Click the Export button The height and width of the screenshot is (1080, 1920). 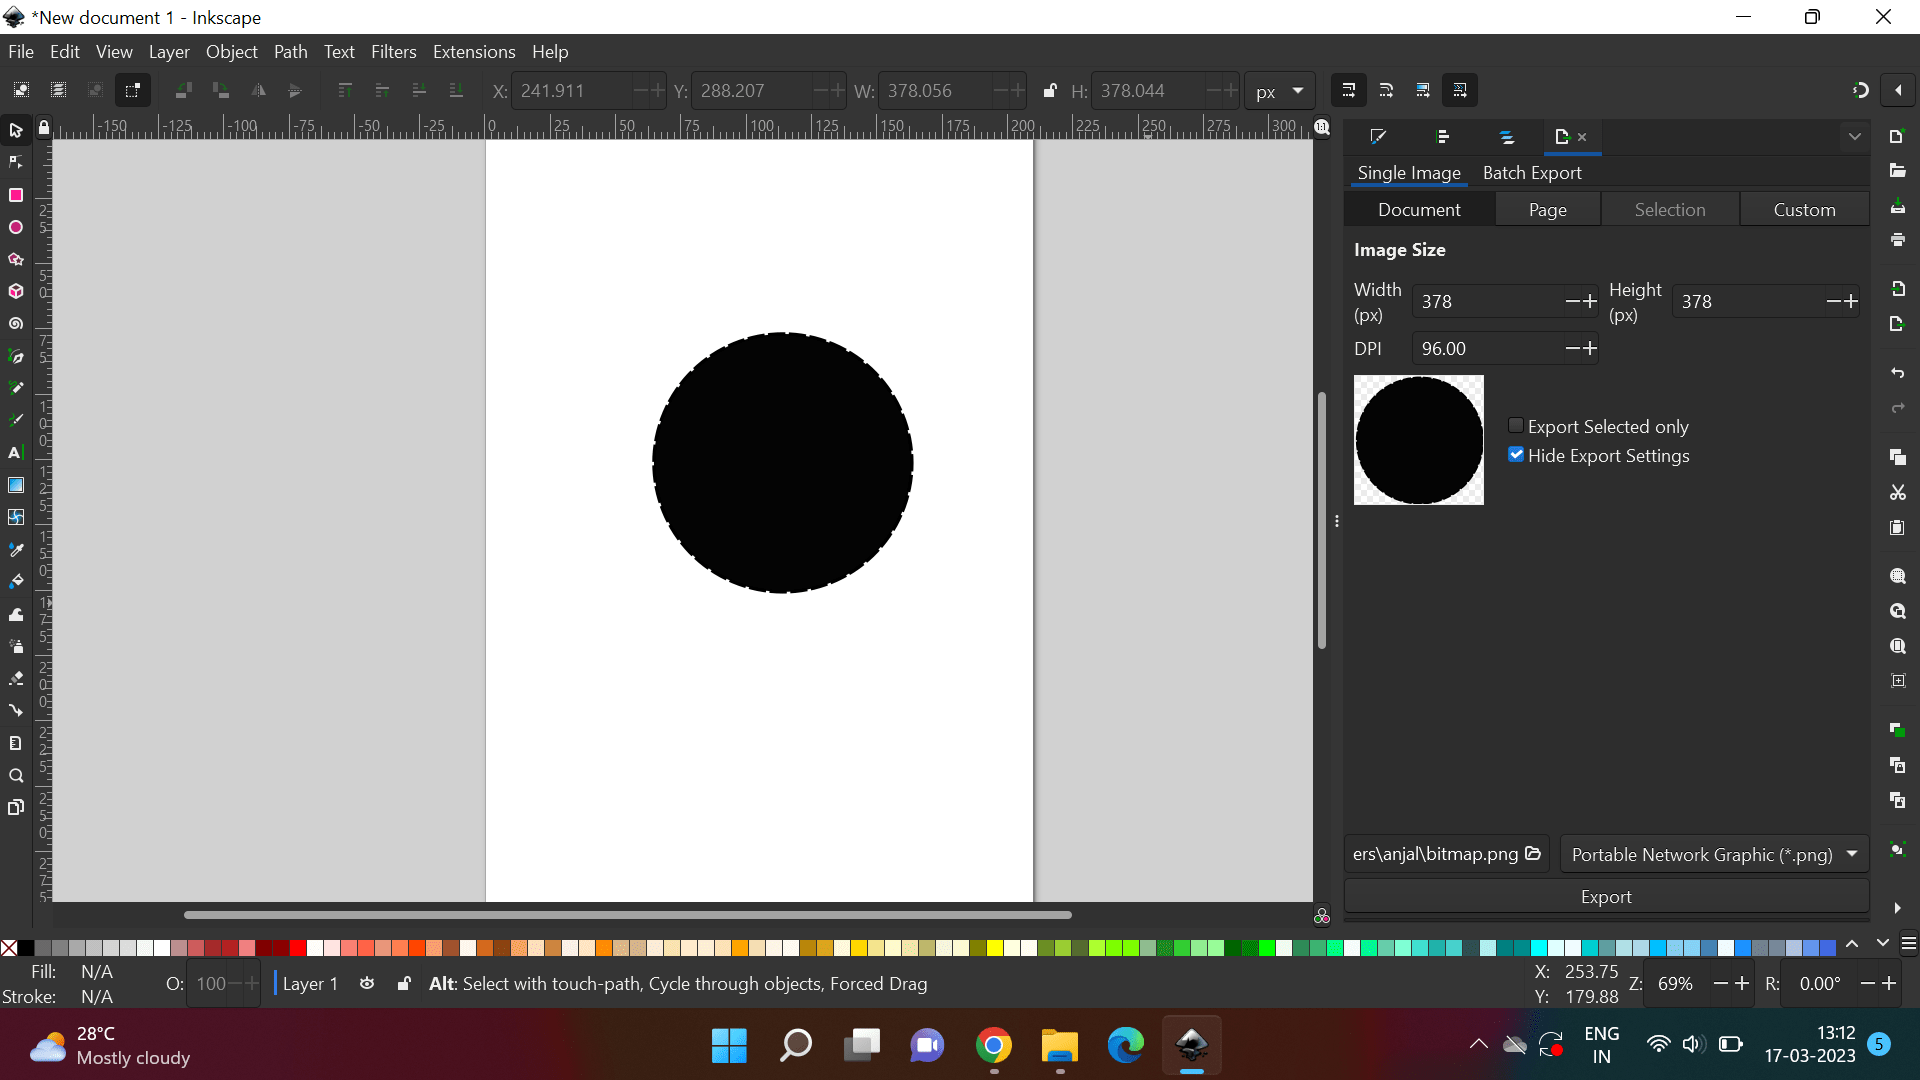point(1606,897)
